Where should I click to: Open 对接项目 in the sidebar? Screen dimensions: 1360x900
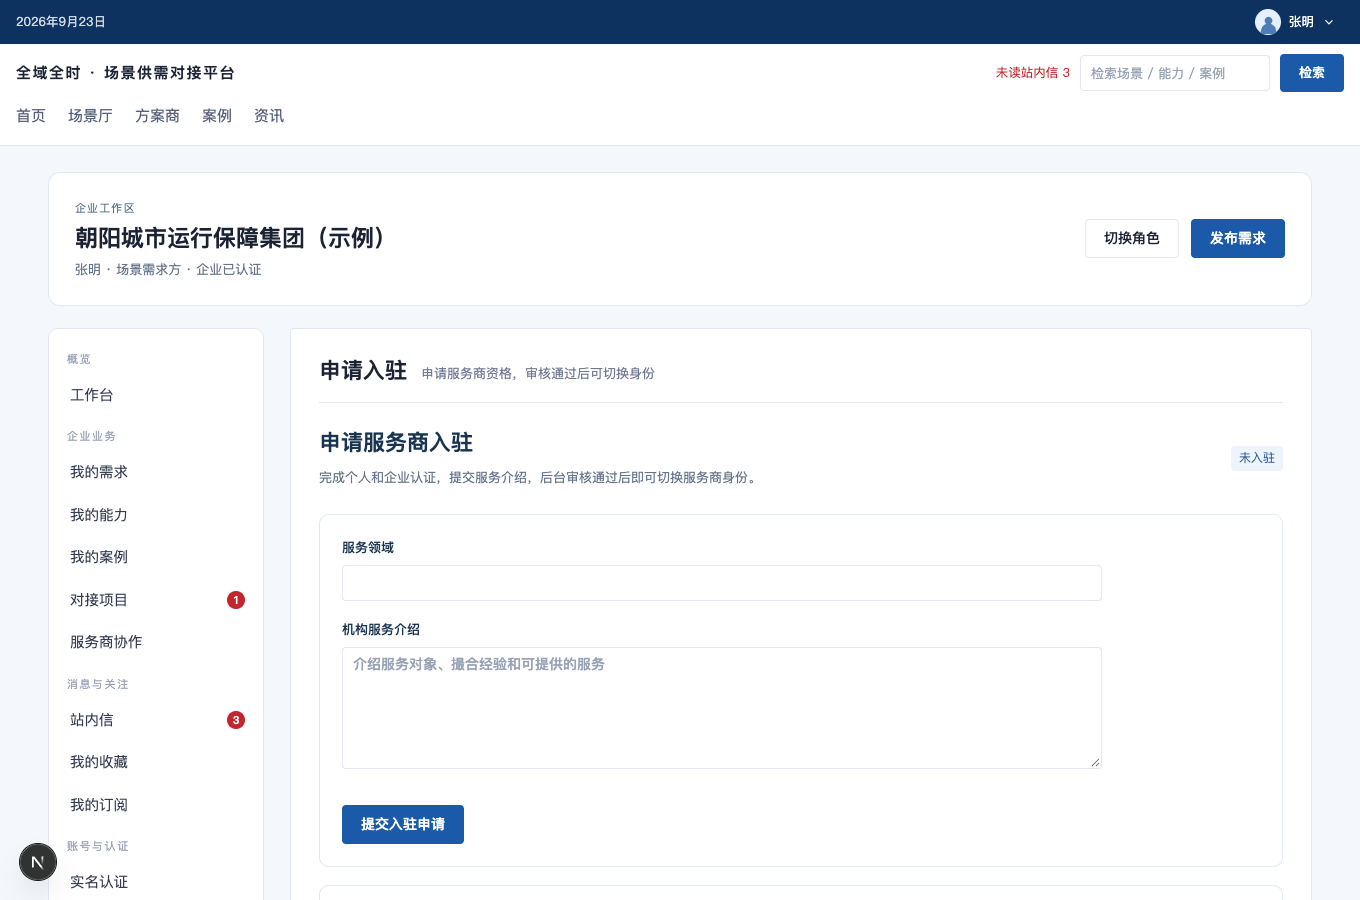[156, 600]
